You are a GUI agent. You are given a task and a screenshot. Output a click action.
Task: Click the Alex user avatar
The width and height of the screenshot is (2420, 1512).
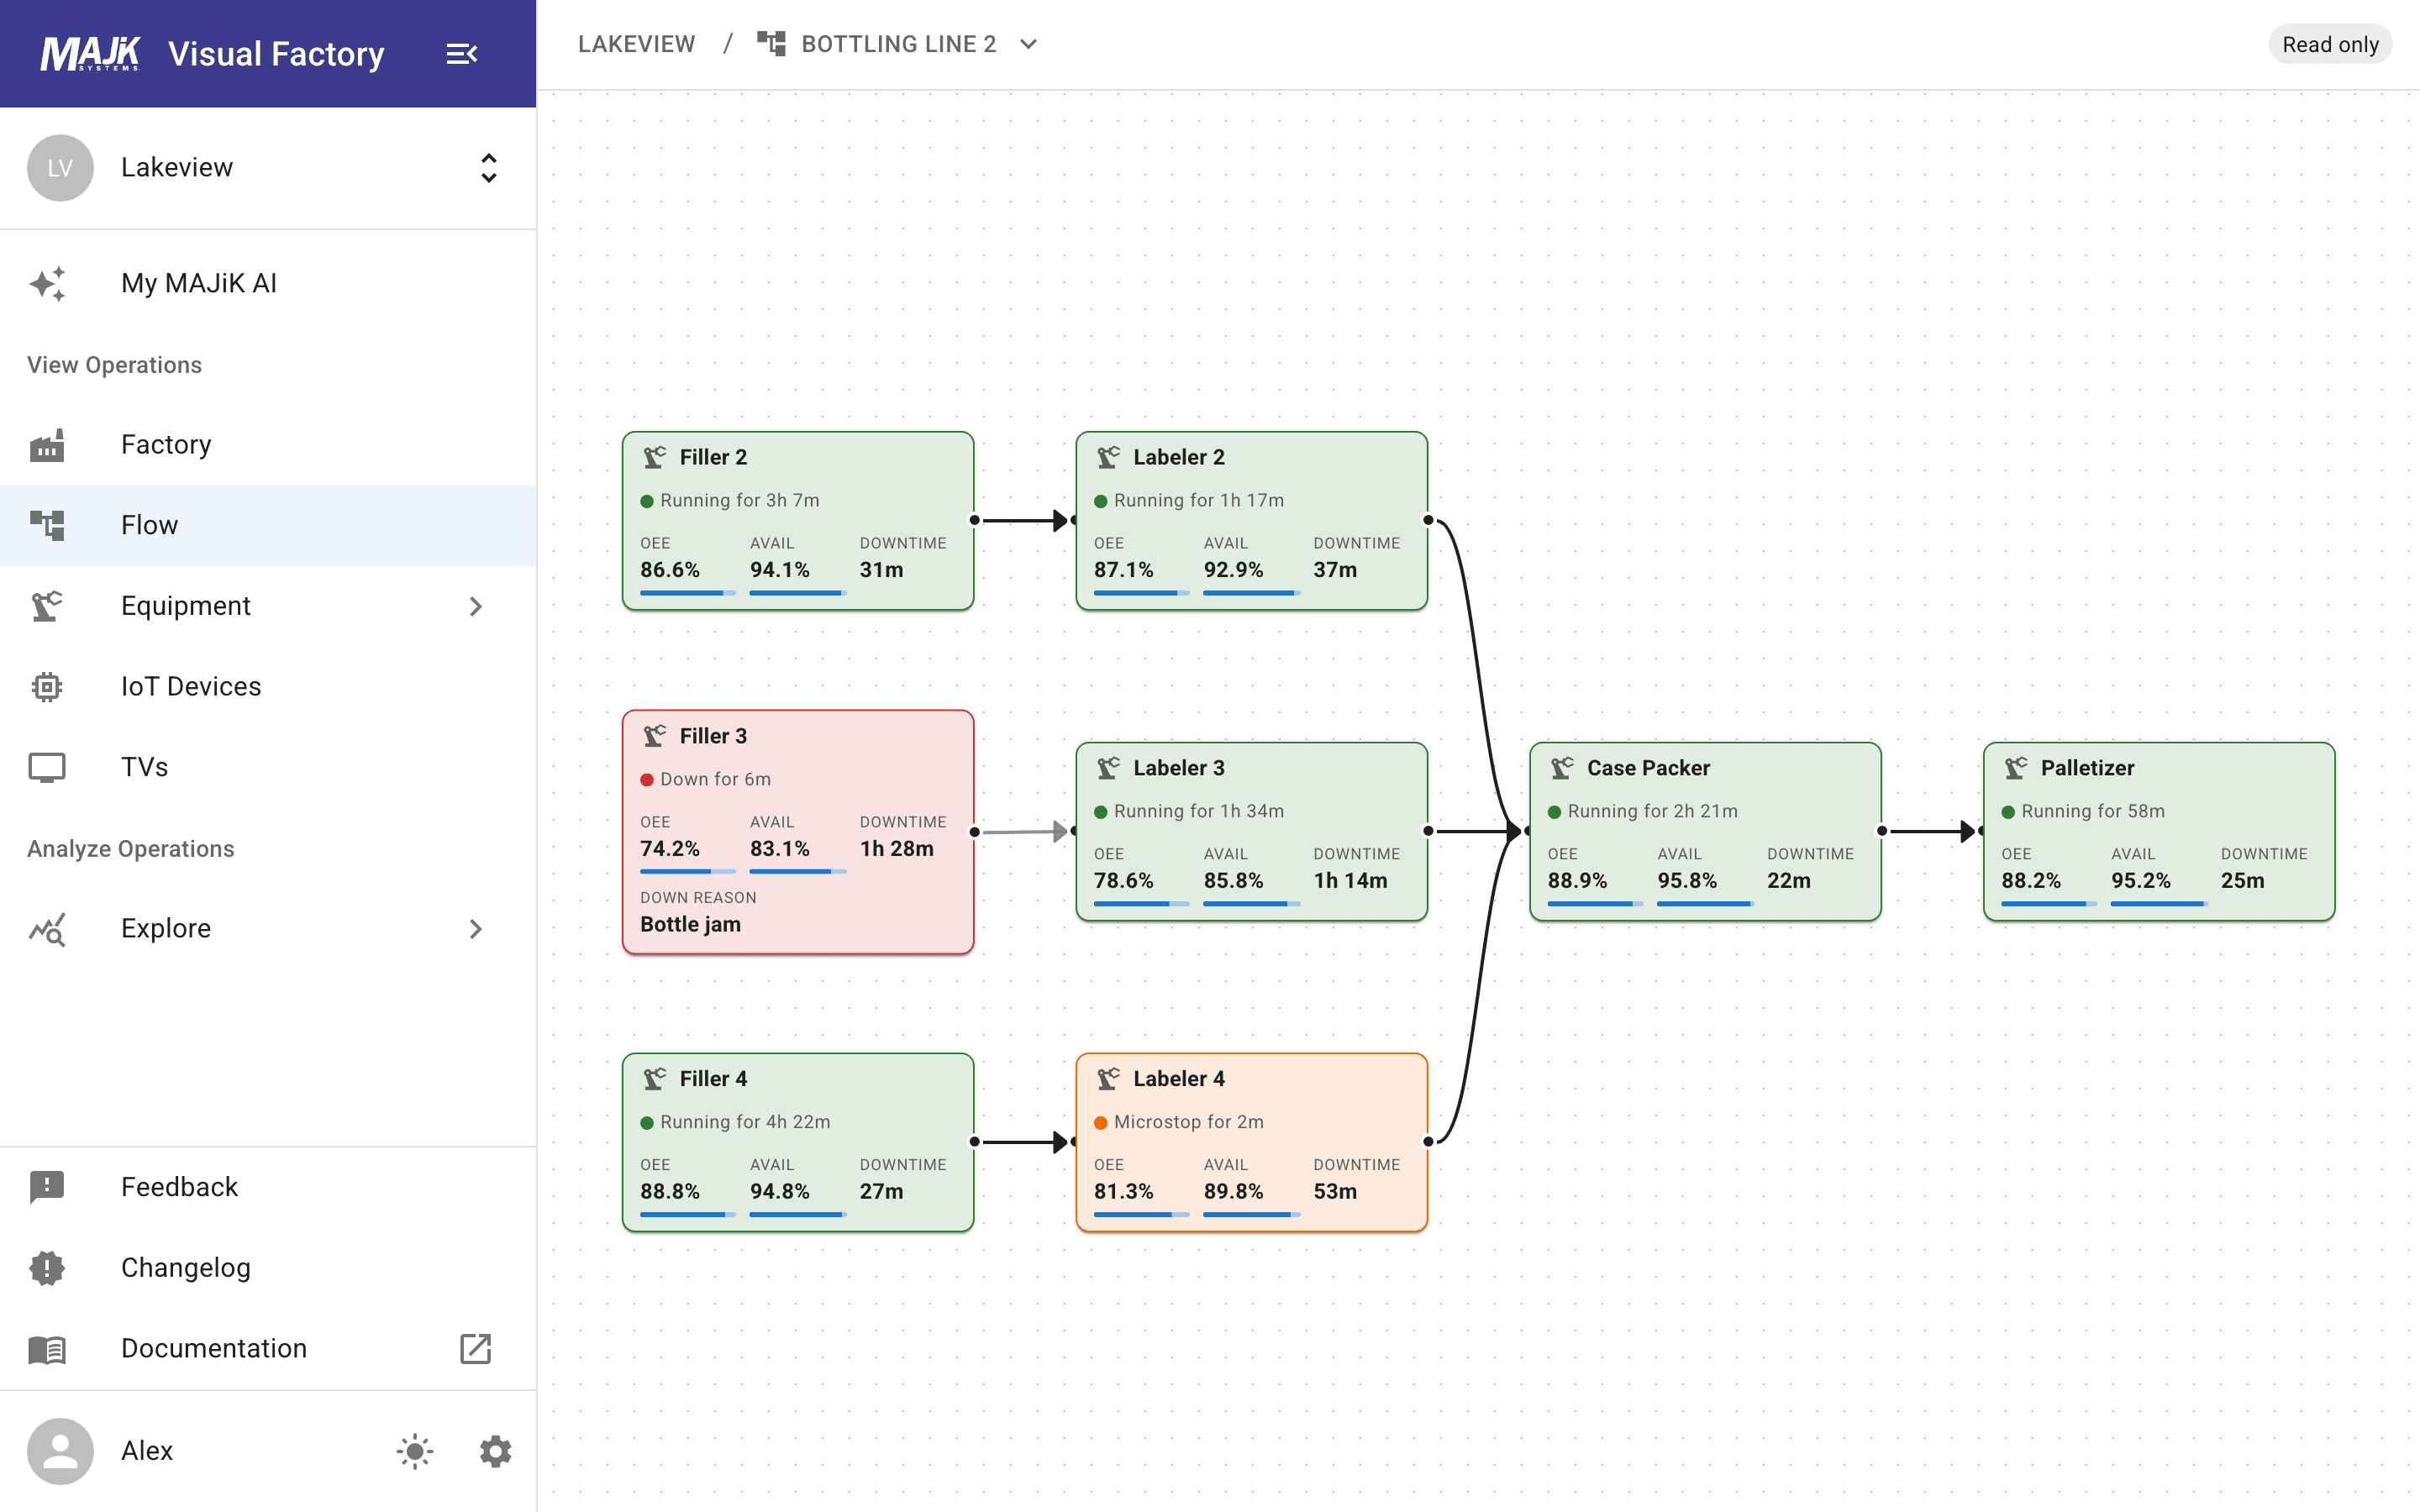60,1451
